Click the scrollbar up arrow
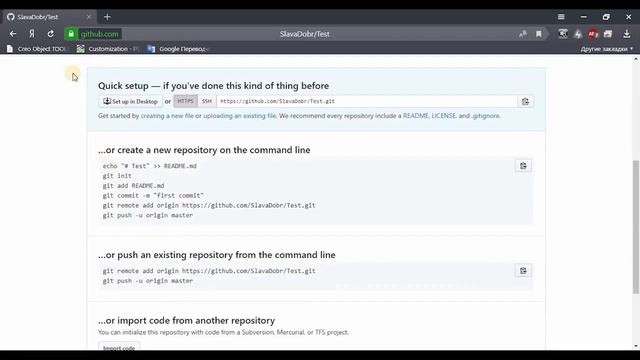 pyautogui.click(x=636, y=59)
